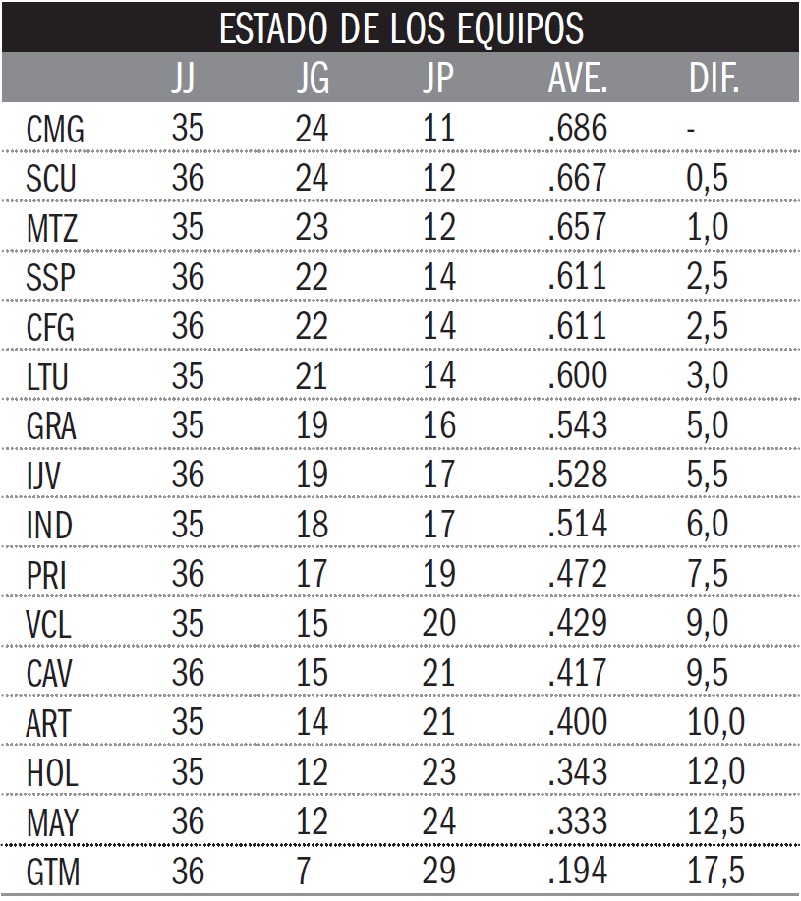Select the JJ column header

coord(183,77)
